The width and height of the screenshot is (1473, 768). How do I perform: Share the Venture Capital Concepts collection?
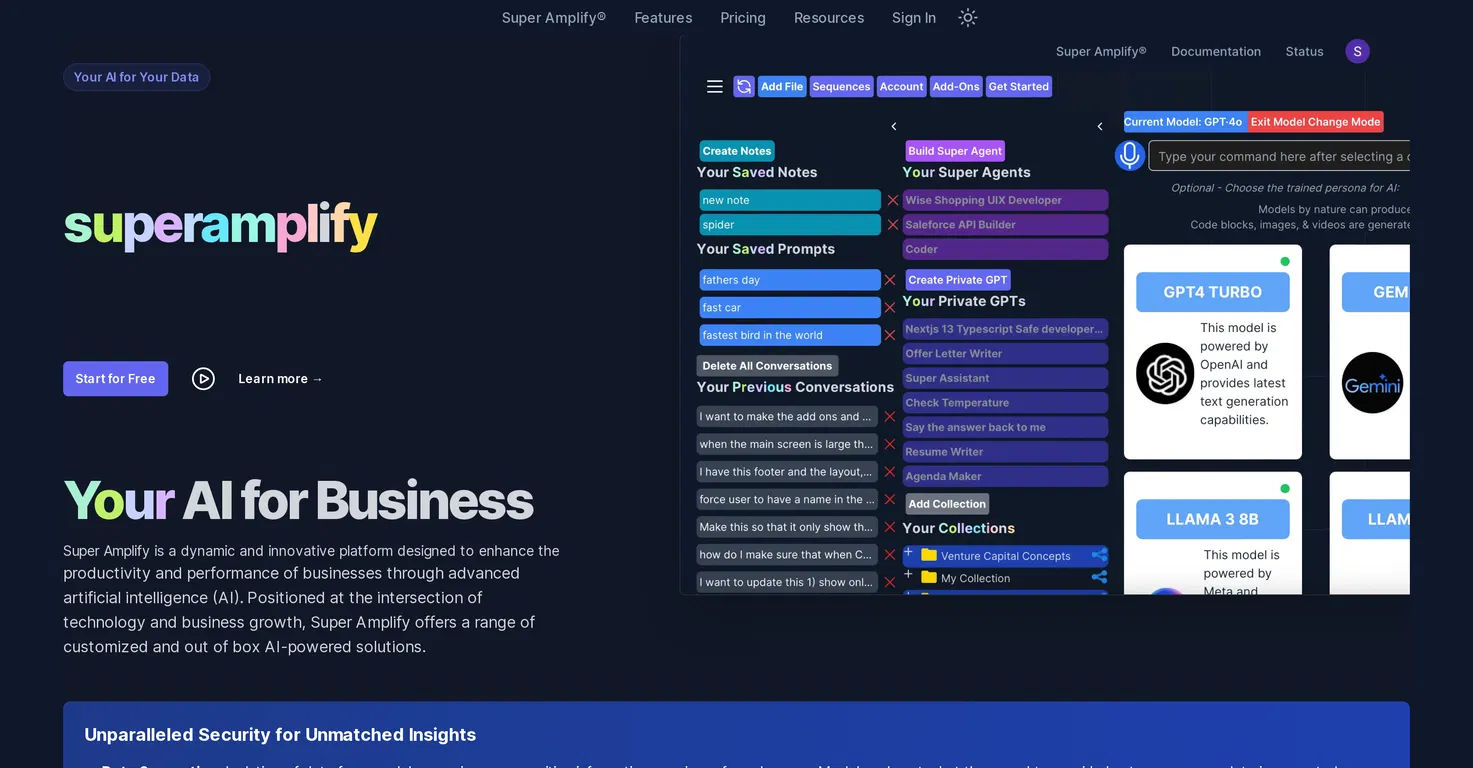tap(1099, 555)
